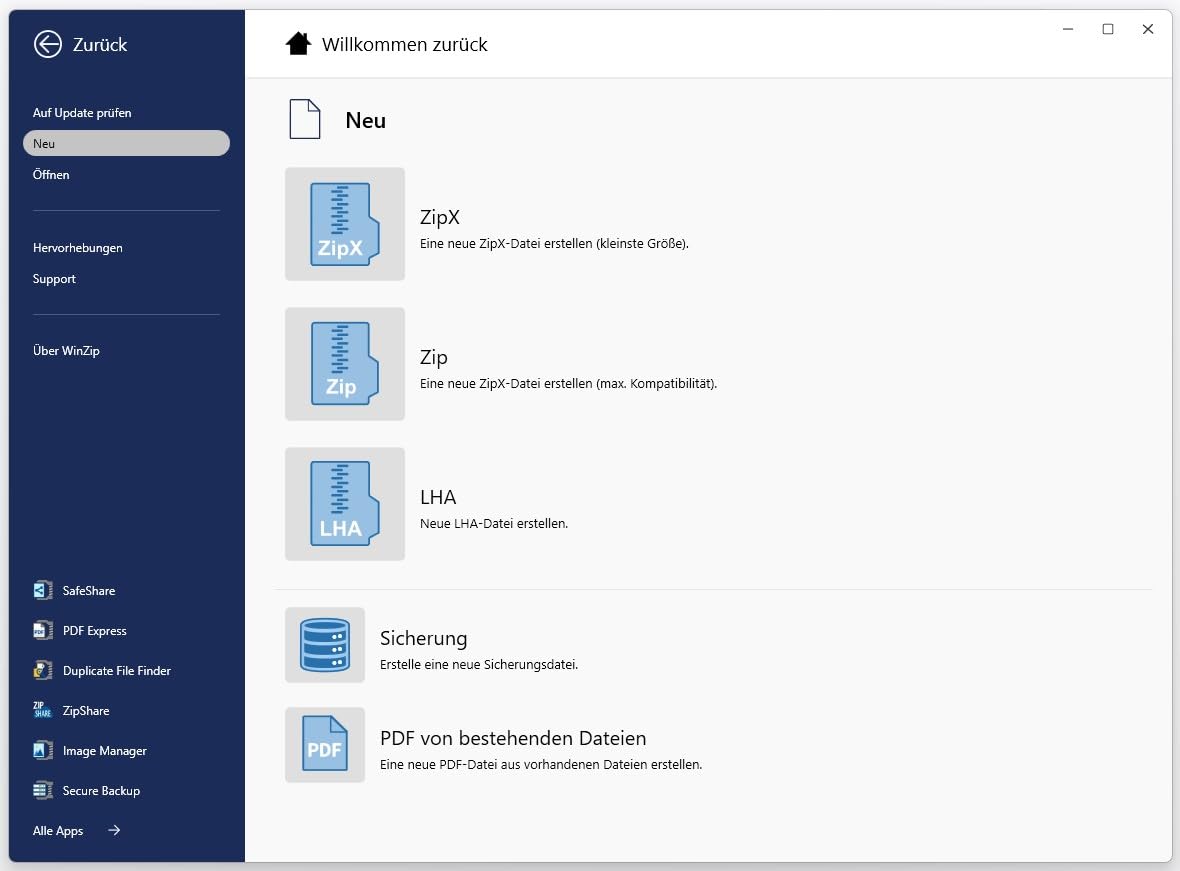The image size is (1180, 871).
Task: Close the WinZip window
Action: pyautogui.click(x=1148, y=29)
